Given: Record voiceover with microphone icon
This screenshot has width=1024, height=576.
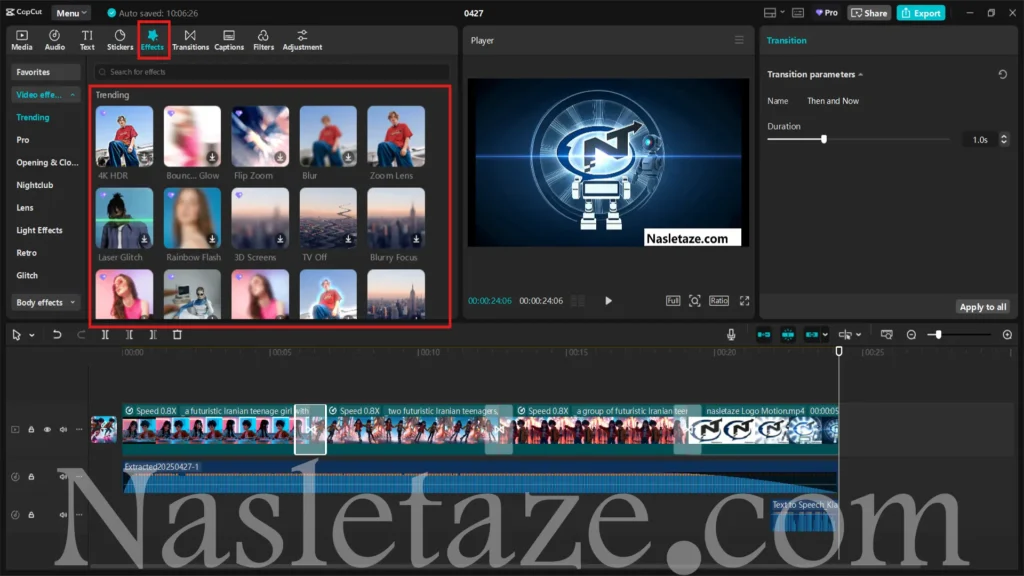Looking at the screenshot, I should [731, 334].
